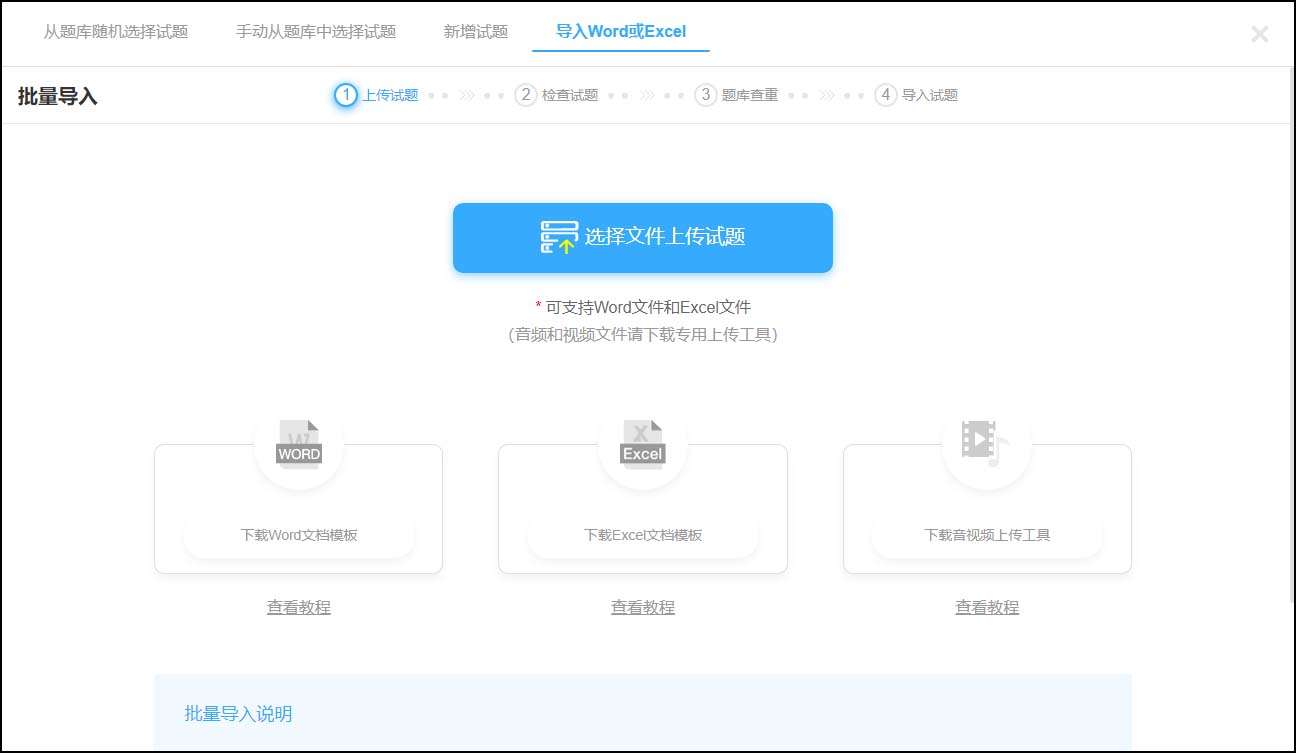Click the audio-video file icon above 下载音视频上传工具
Viewport: 1298px width, 755px height.
[987, 440]
